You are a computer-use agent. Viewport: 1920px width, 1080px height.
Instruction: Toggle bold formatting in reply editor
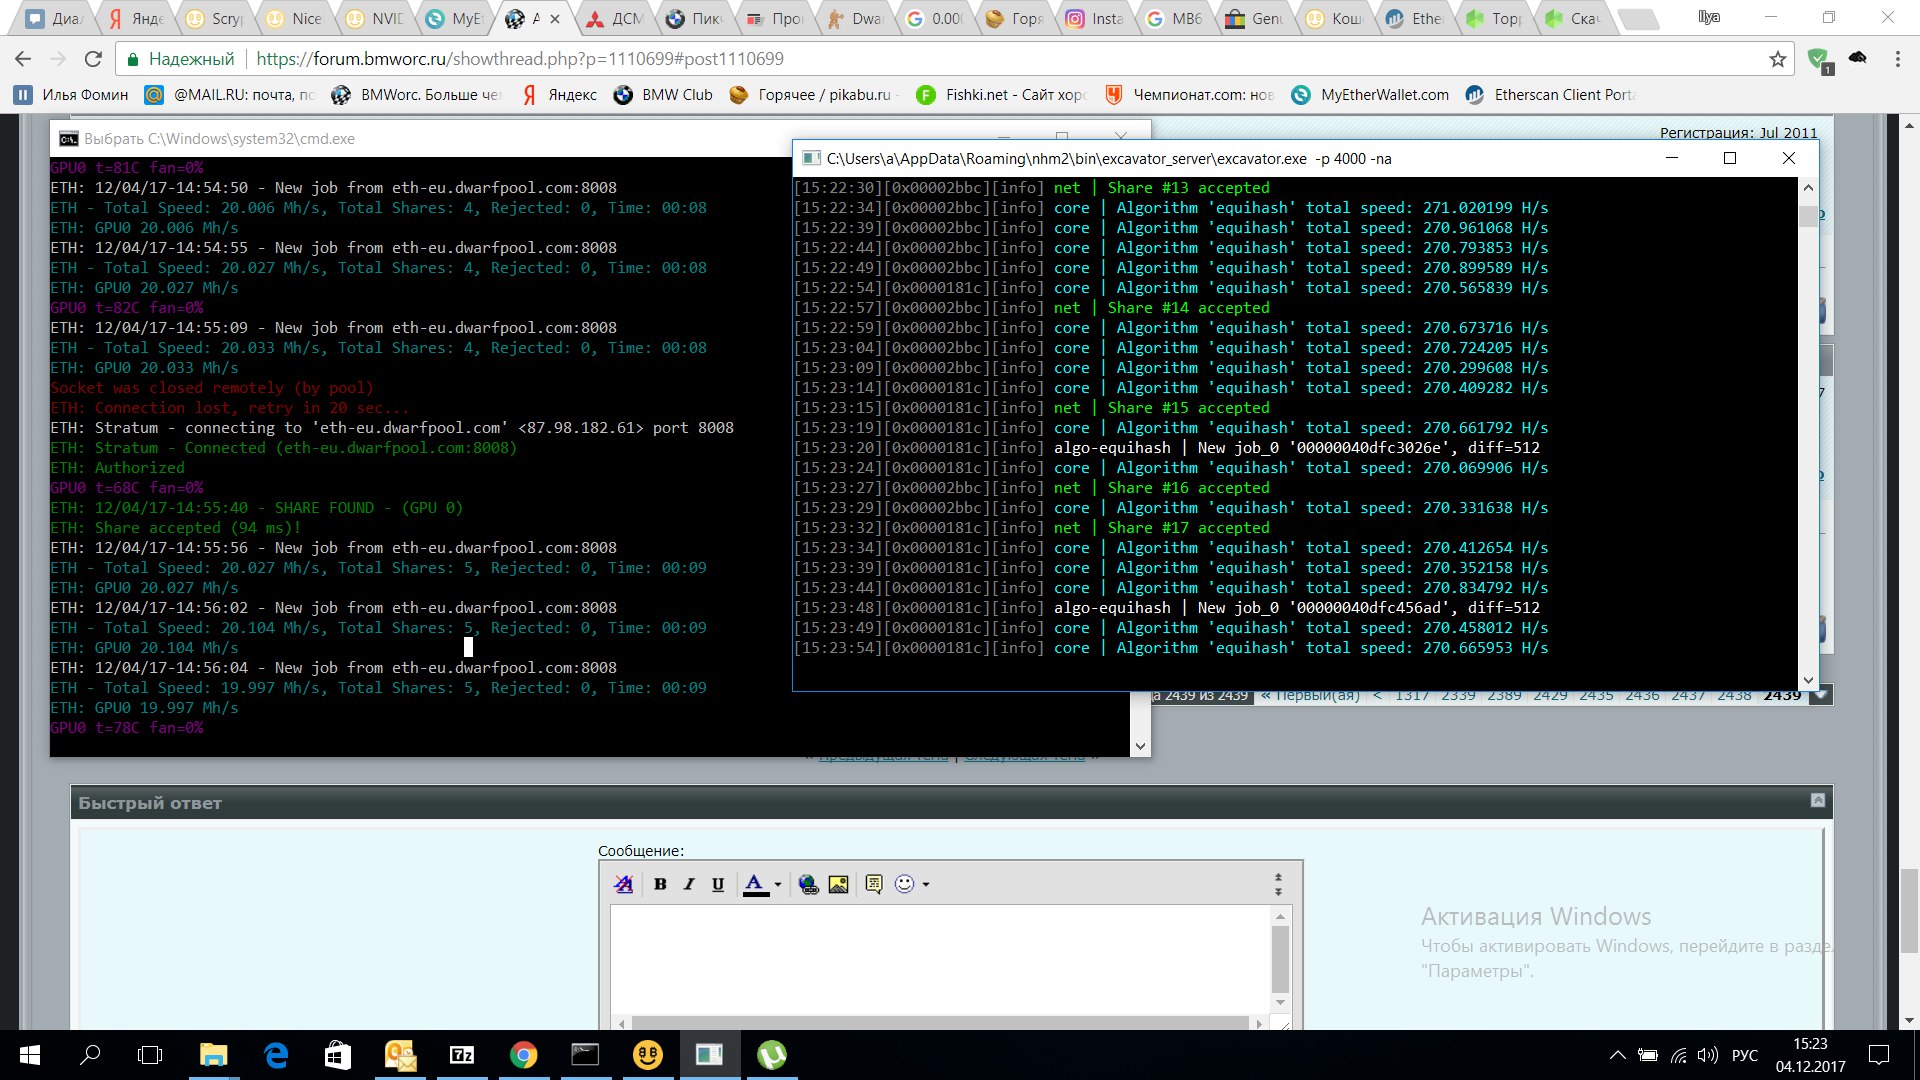click(x=660, y=884)
